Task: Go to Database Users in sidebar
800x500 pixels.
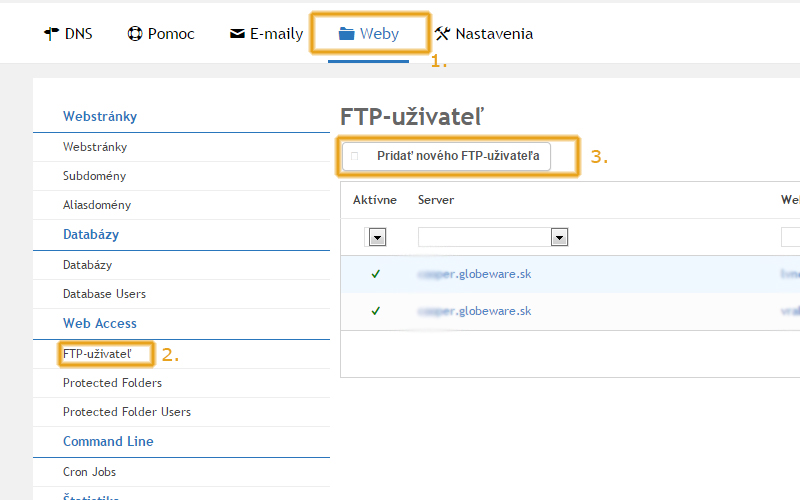Action: tap(104, 294)
